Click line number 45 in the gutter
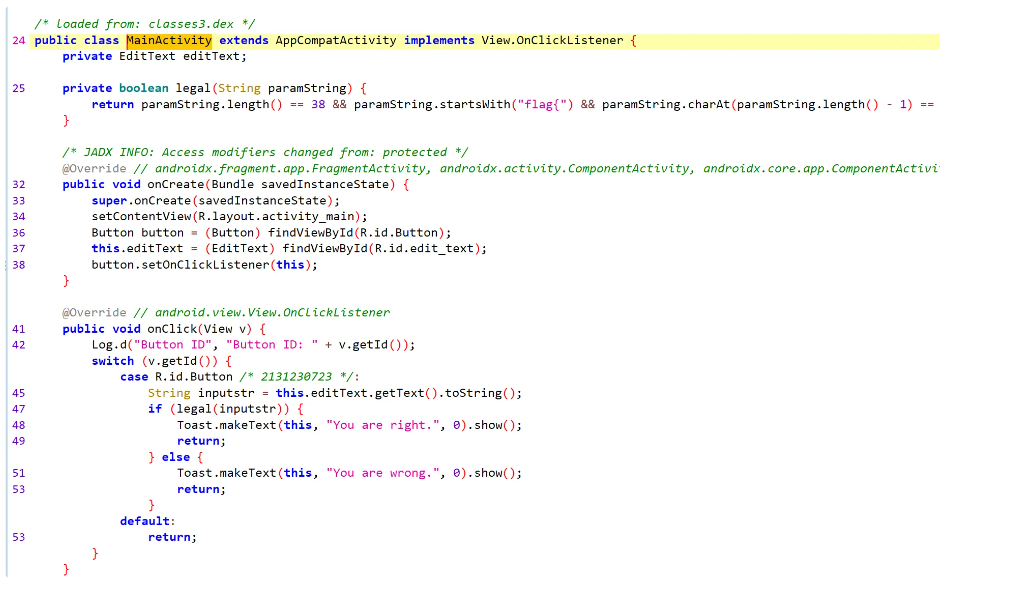The image size is (1031, 593). click(x=18, y=393)
